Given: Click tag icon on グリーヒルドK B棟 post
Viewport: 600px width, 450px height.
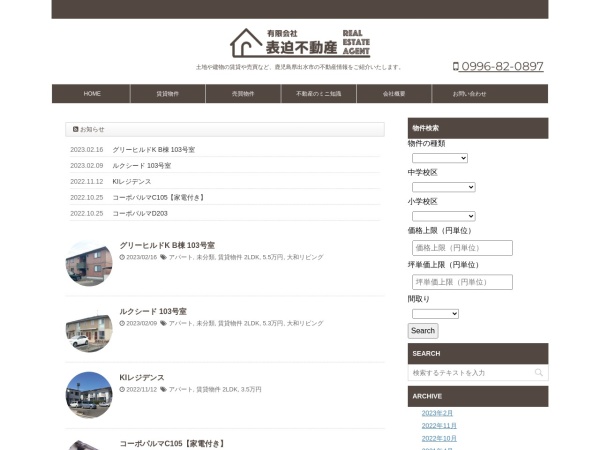Looking at the screenshot, I should point(163,257).
